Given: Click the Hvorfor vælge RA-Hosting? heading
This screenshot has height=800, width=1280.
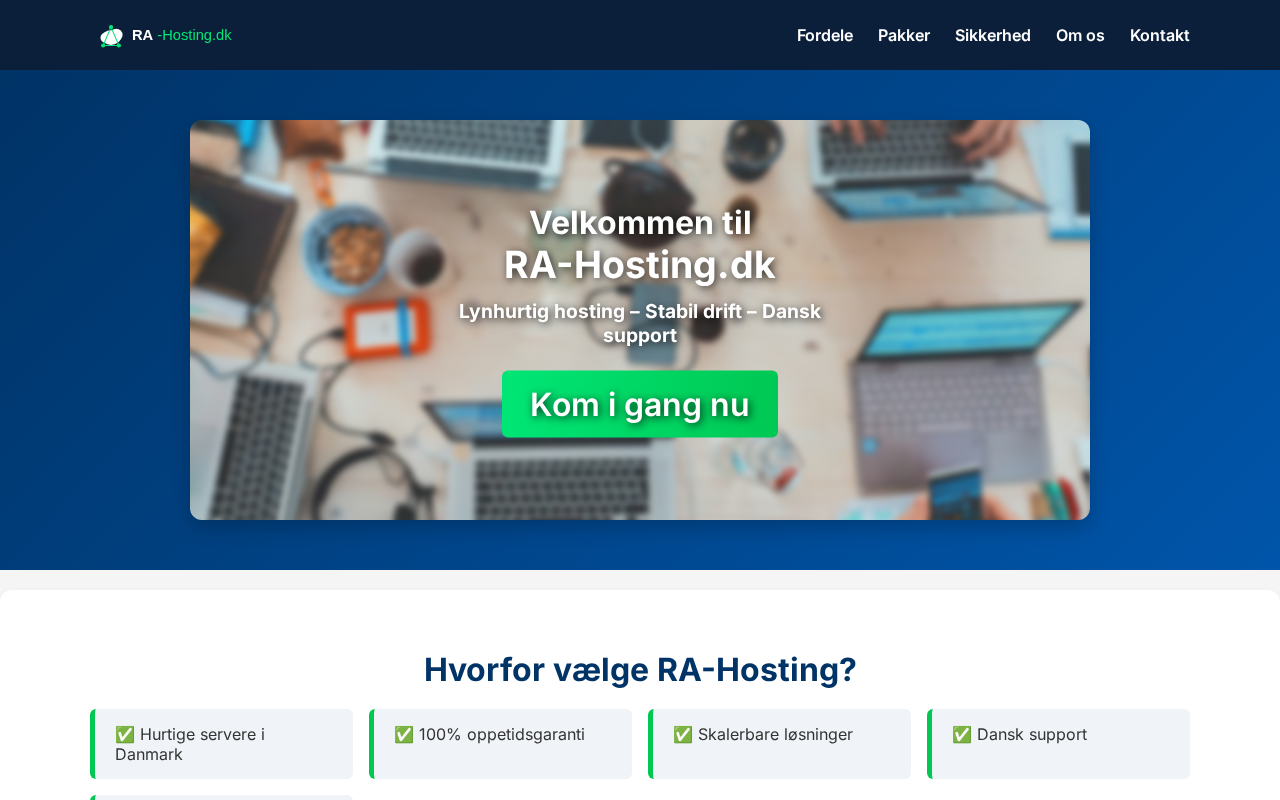Looking at the screenshot, I should click(x=640, y=669).
